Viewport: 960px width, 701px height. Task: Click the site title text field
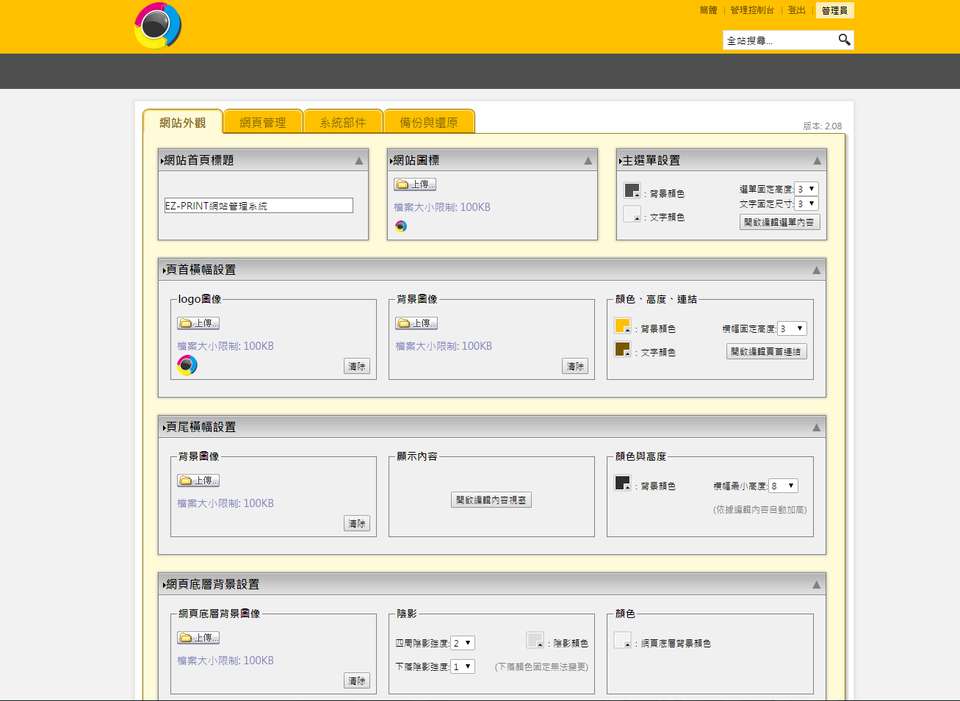pyautogui.click(x=258, y=205)
